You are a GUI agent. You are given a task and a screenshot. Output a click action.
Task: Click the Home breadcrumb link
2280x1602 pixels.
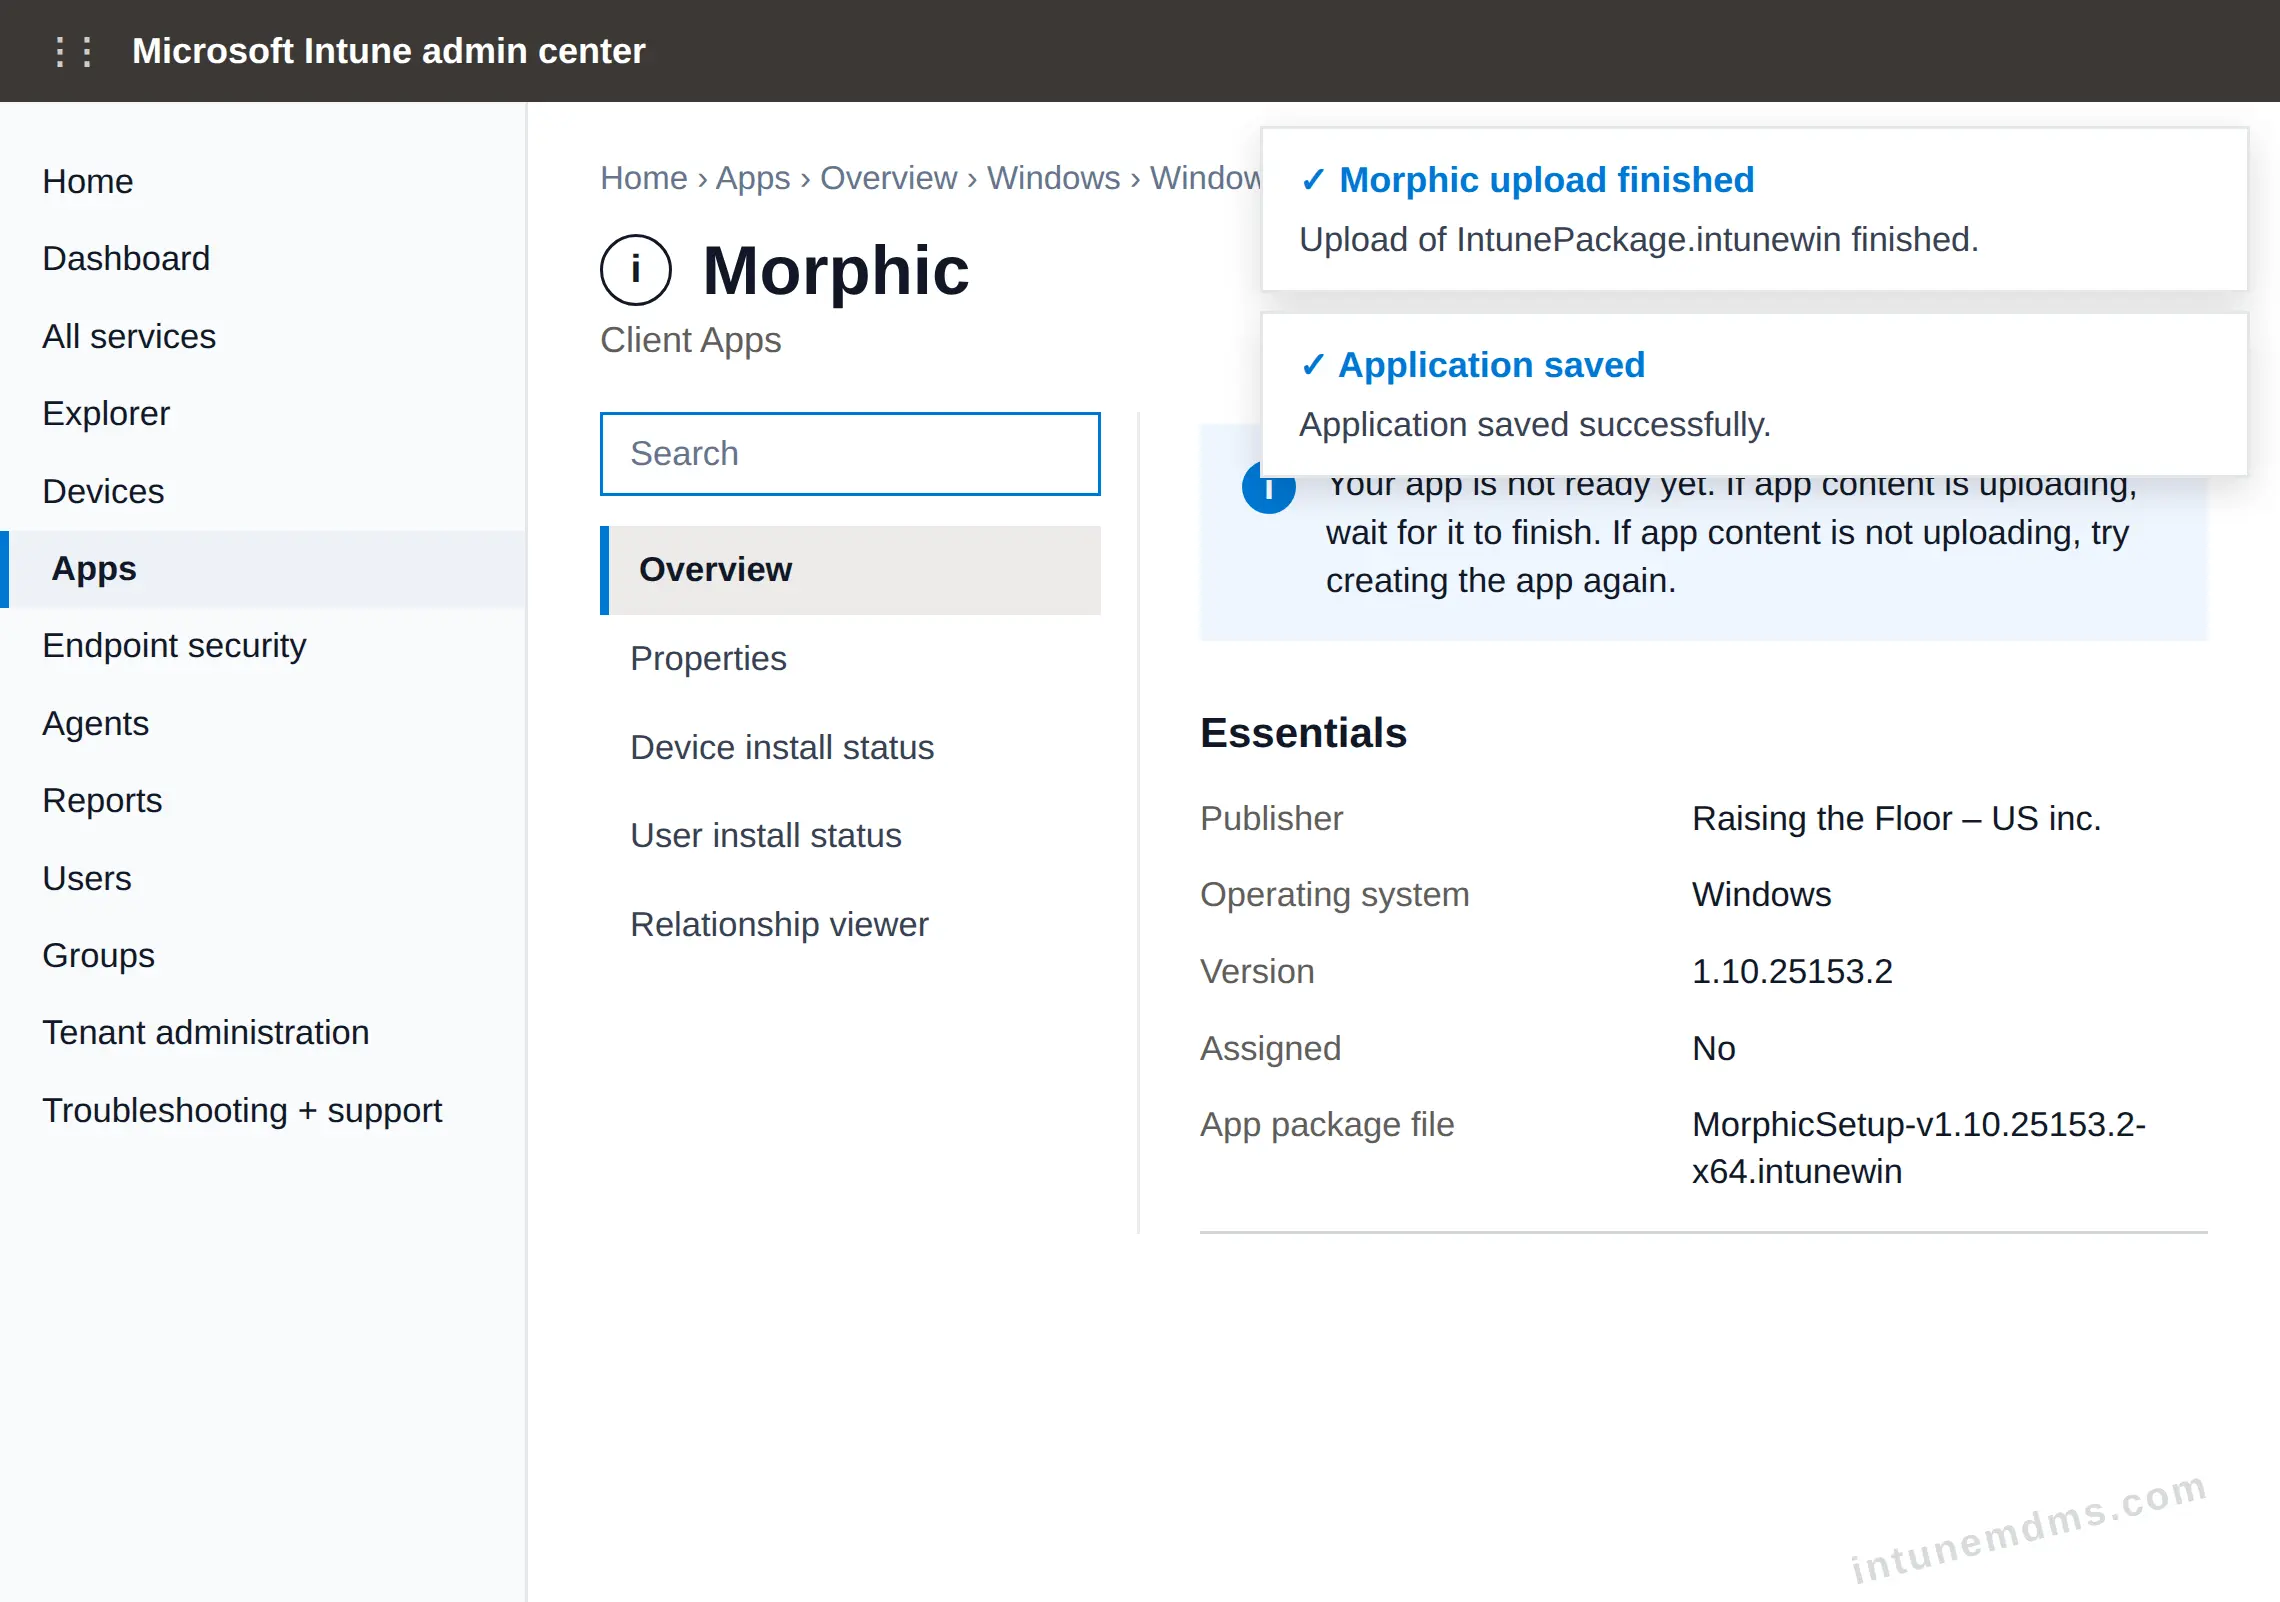click(x=644, y=177)
